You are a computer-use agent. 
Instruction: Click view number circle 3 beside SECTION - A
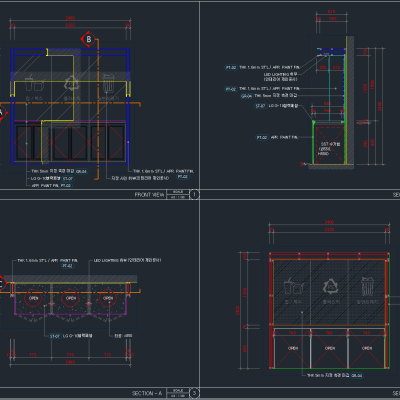coord(195,393)
